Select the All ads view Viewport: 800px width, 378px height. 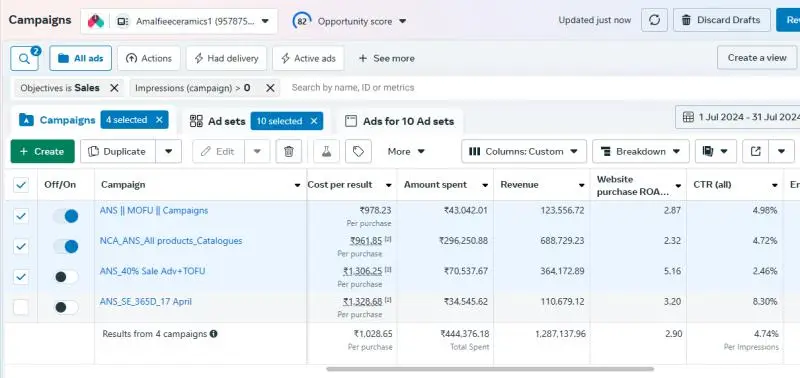click(x=81, y=58)
